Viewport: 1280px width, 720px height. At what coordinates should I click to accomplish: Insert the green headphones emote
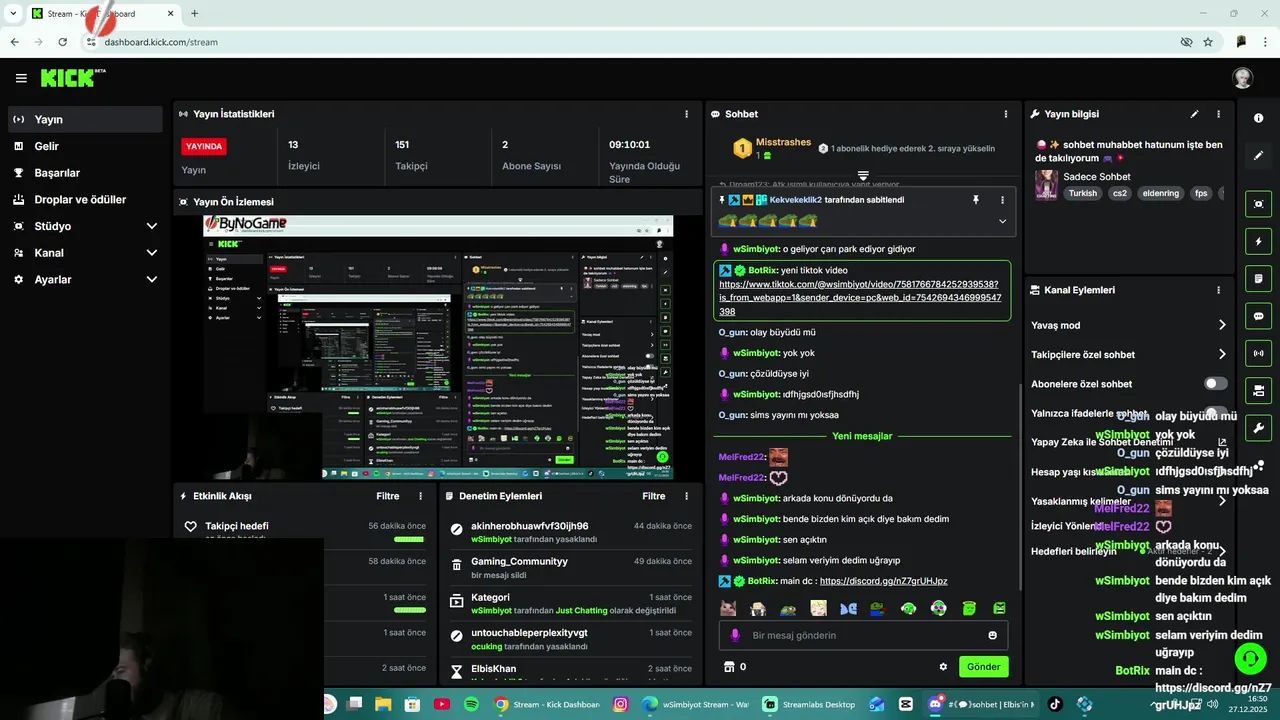[909, 608]
